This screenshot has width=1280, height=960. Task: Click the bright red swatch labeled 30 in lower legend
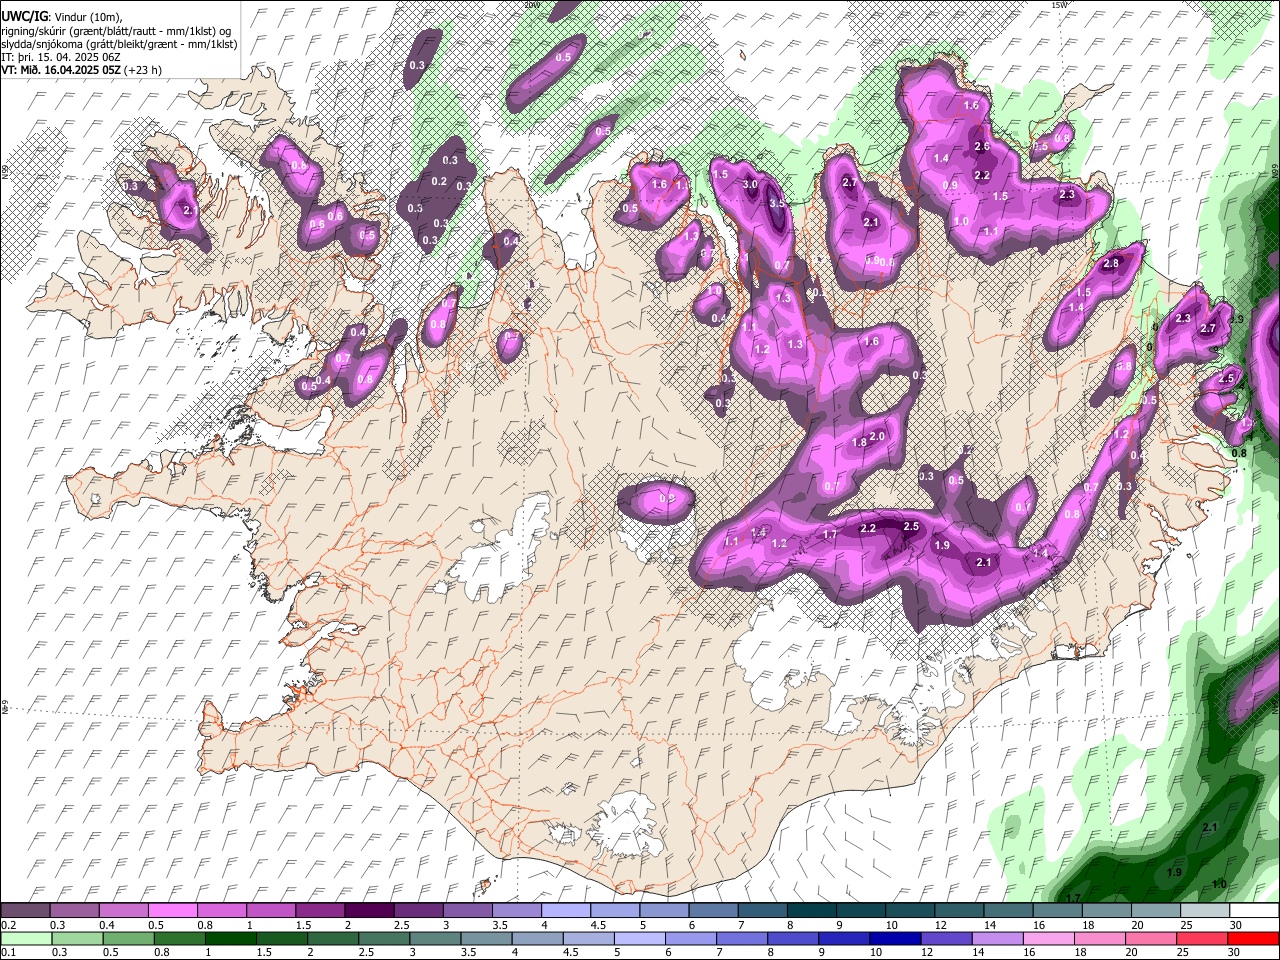1254,938
